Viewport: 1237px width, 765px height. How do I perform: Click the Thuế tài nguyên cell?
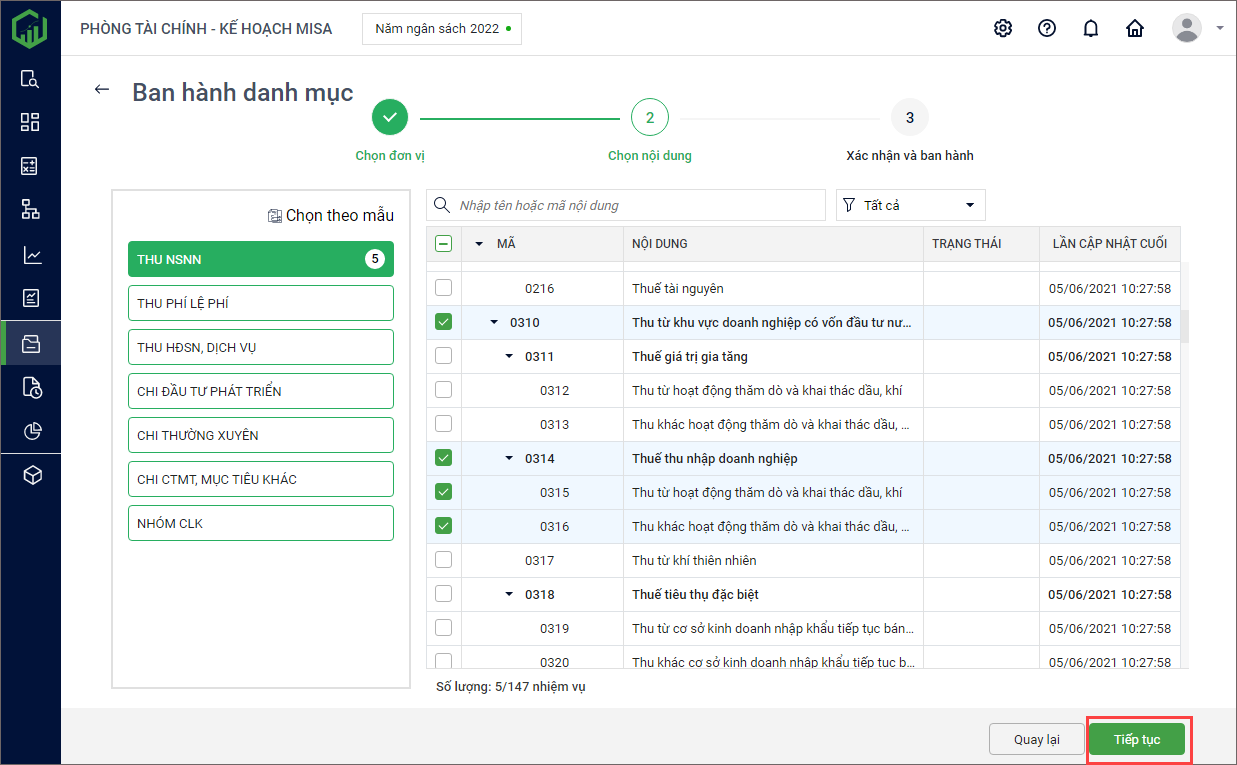[773, 288]
